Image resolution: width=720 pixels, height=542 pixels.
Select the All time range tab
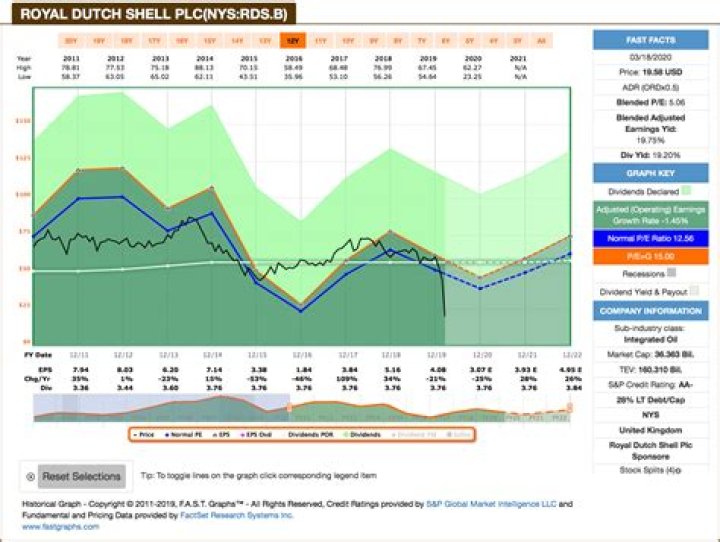(541, 41)
